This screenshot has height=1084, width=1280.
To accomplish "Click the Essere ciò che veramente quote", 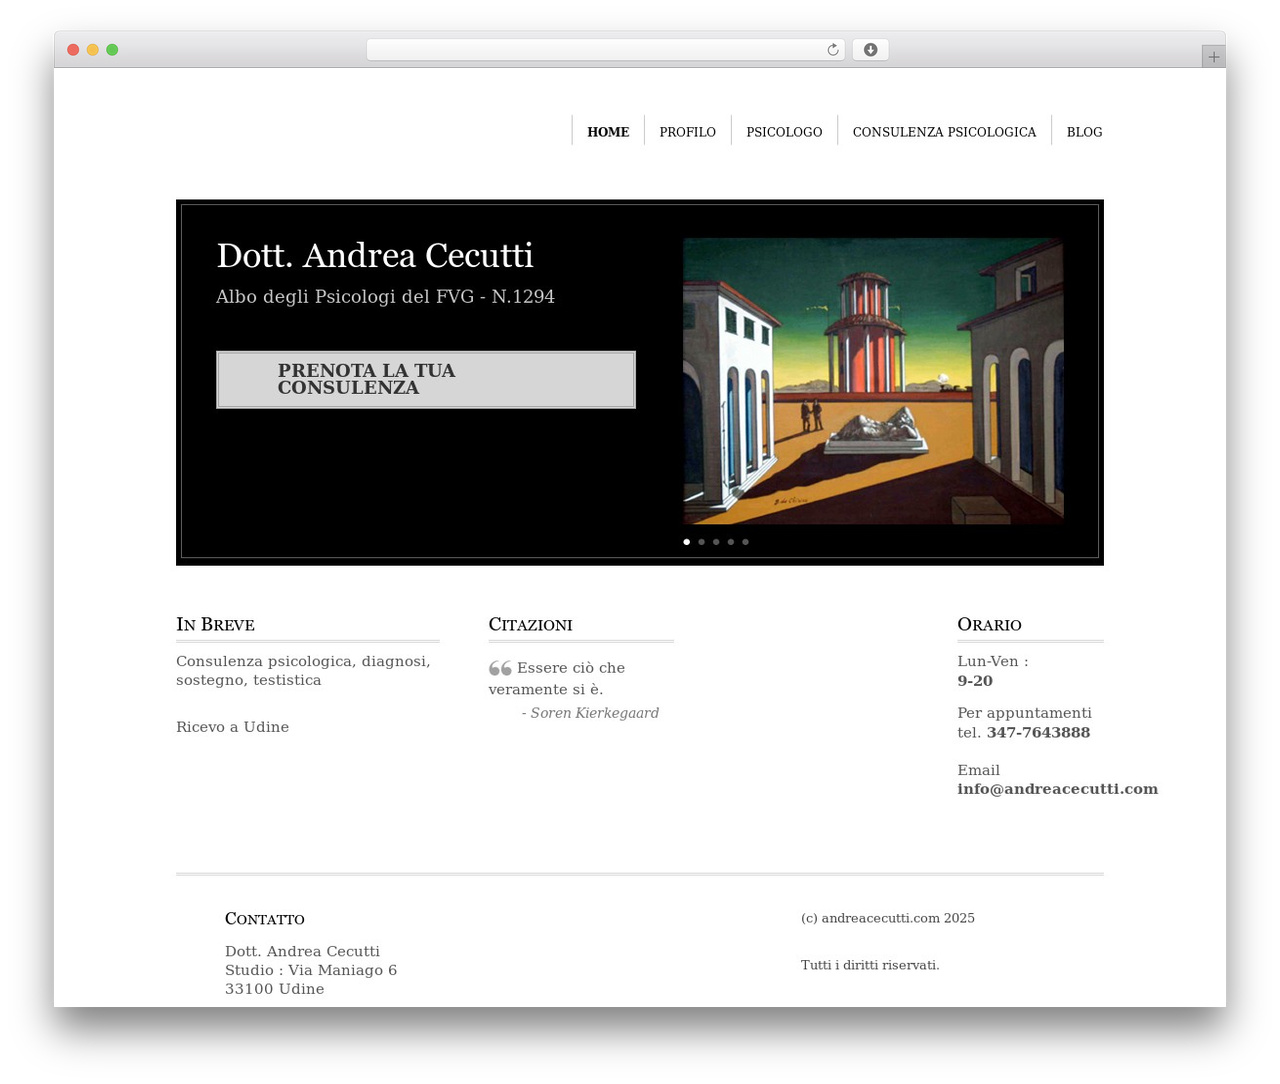I will [557, 678].
